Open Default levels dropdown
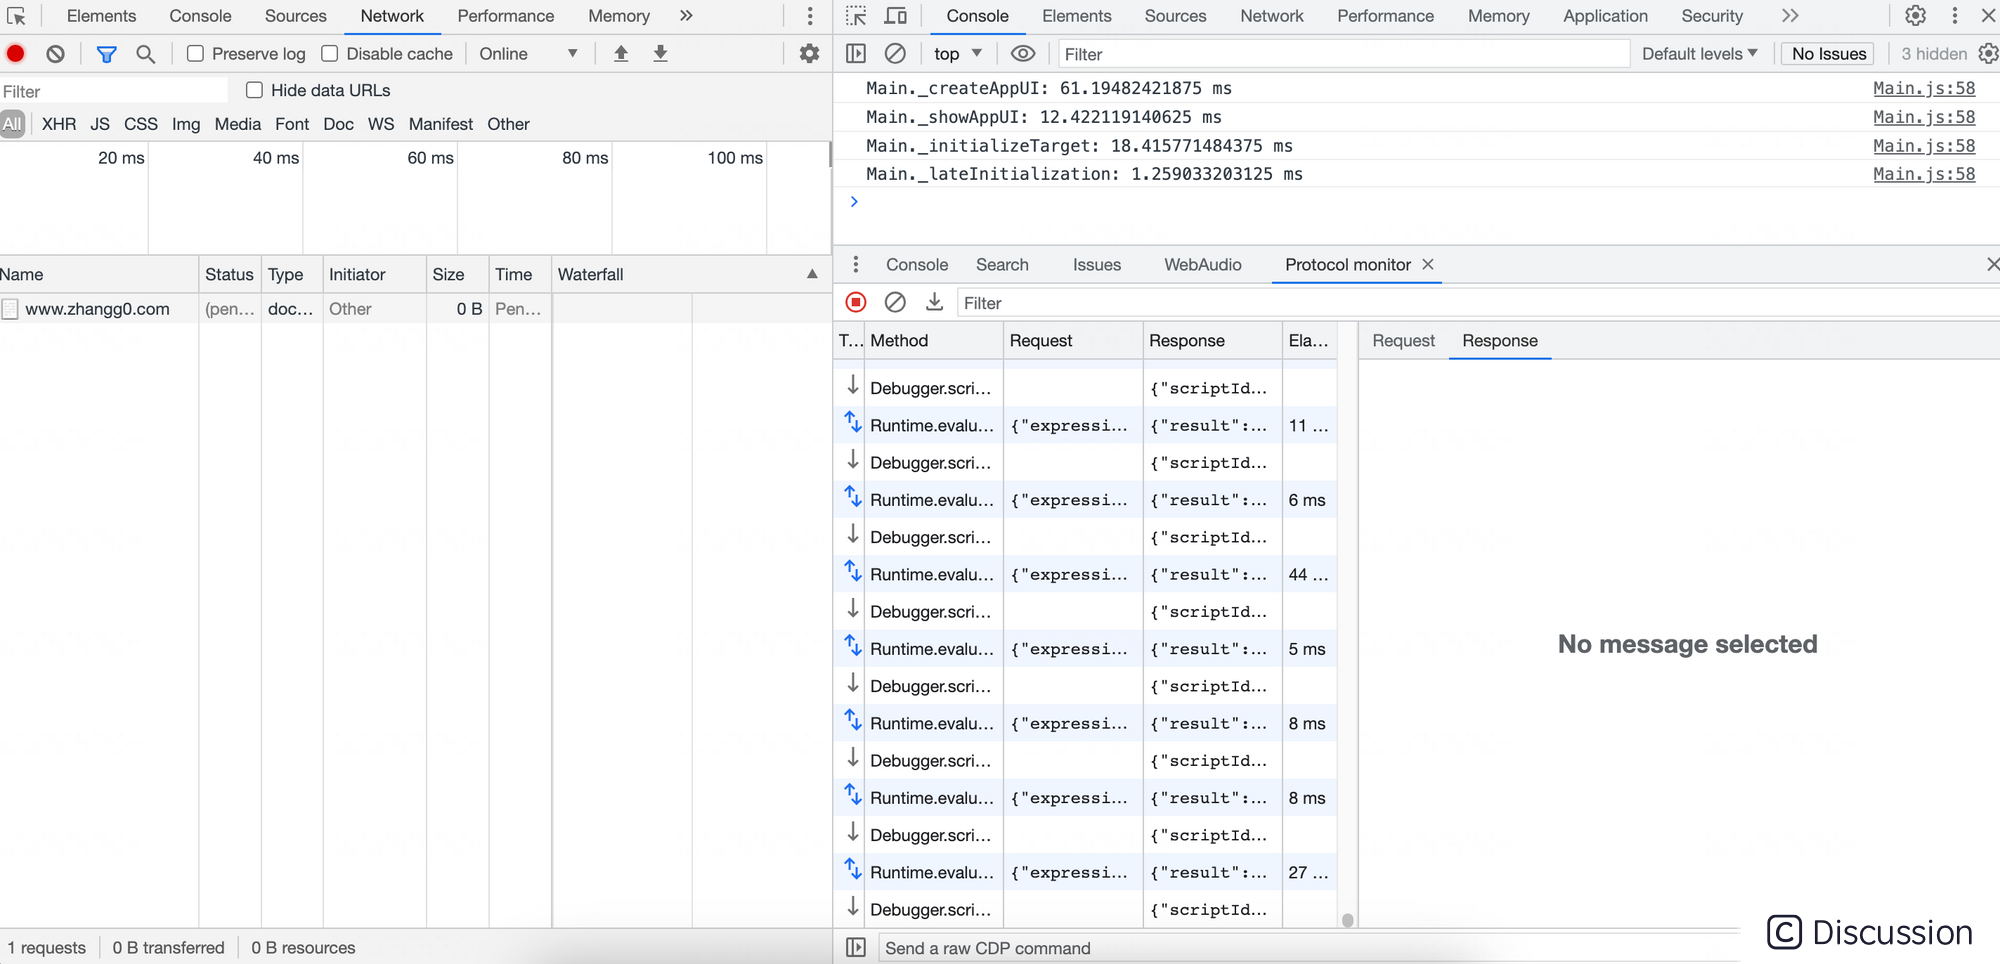 (1699, 54)
